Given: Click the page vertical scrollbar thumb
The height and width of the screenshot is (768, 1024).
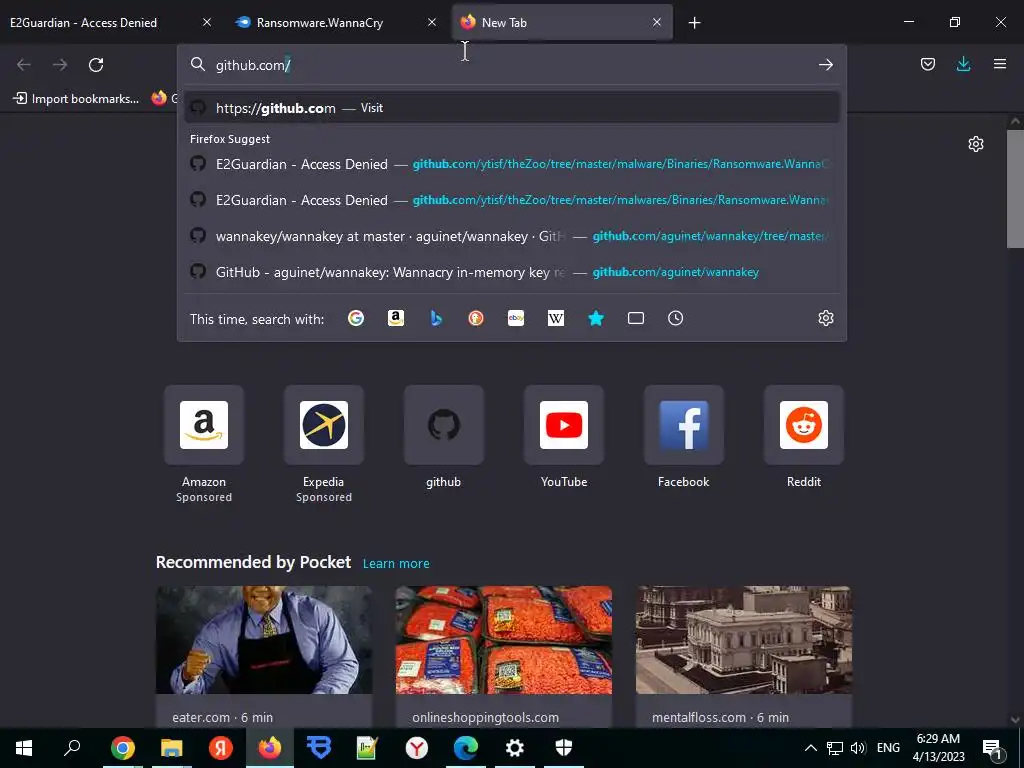Looking at the screenshot, I should (x=1015, y=189).
